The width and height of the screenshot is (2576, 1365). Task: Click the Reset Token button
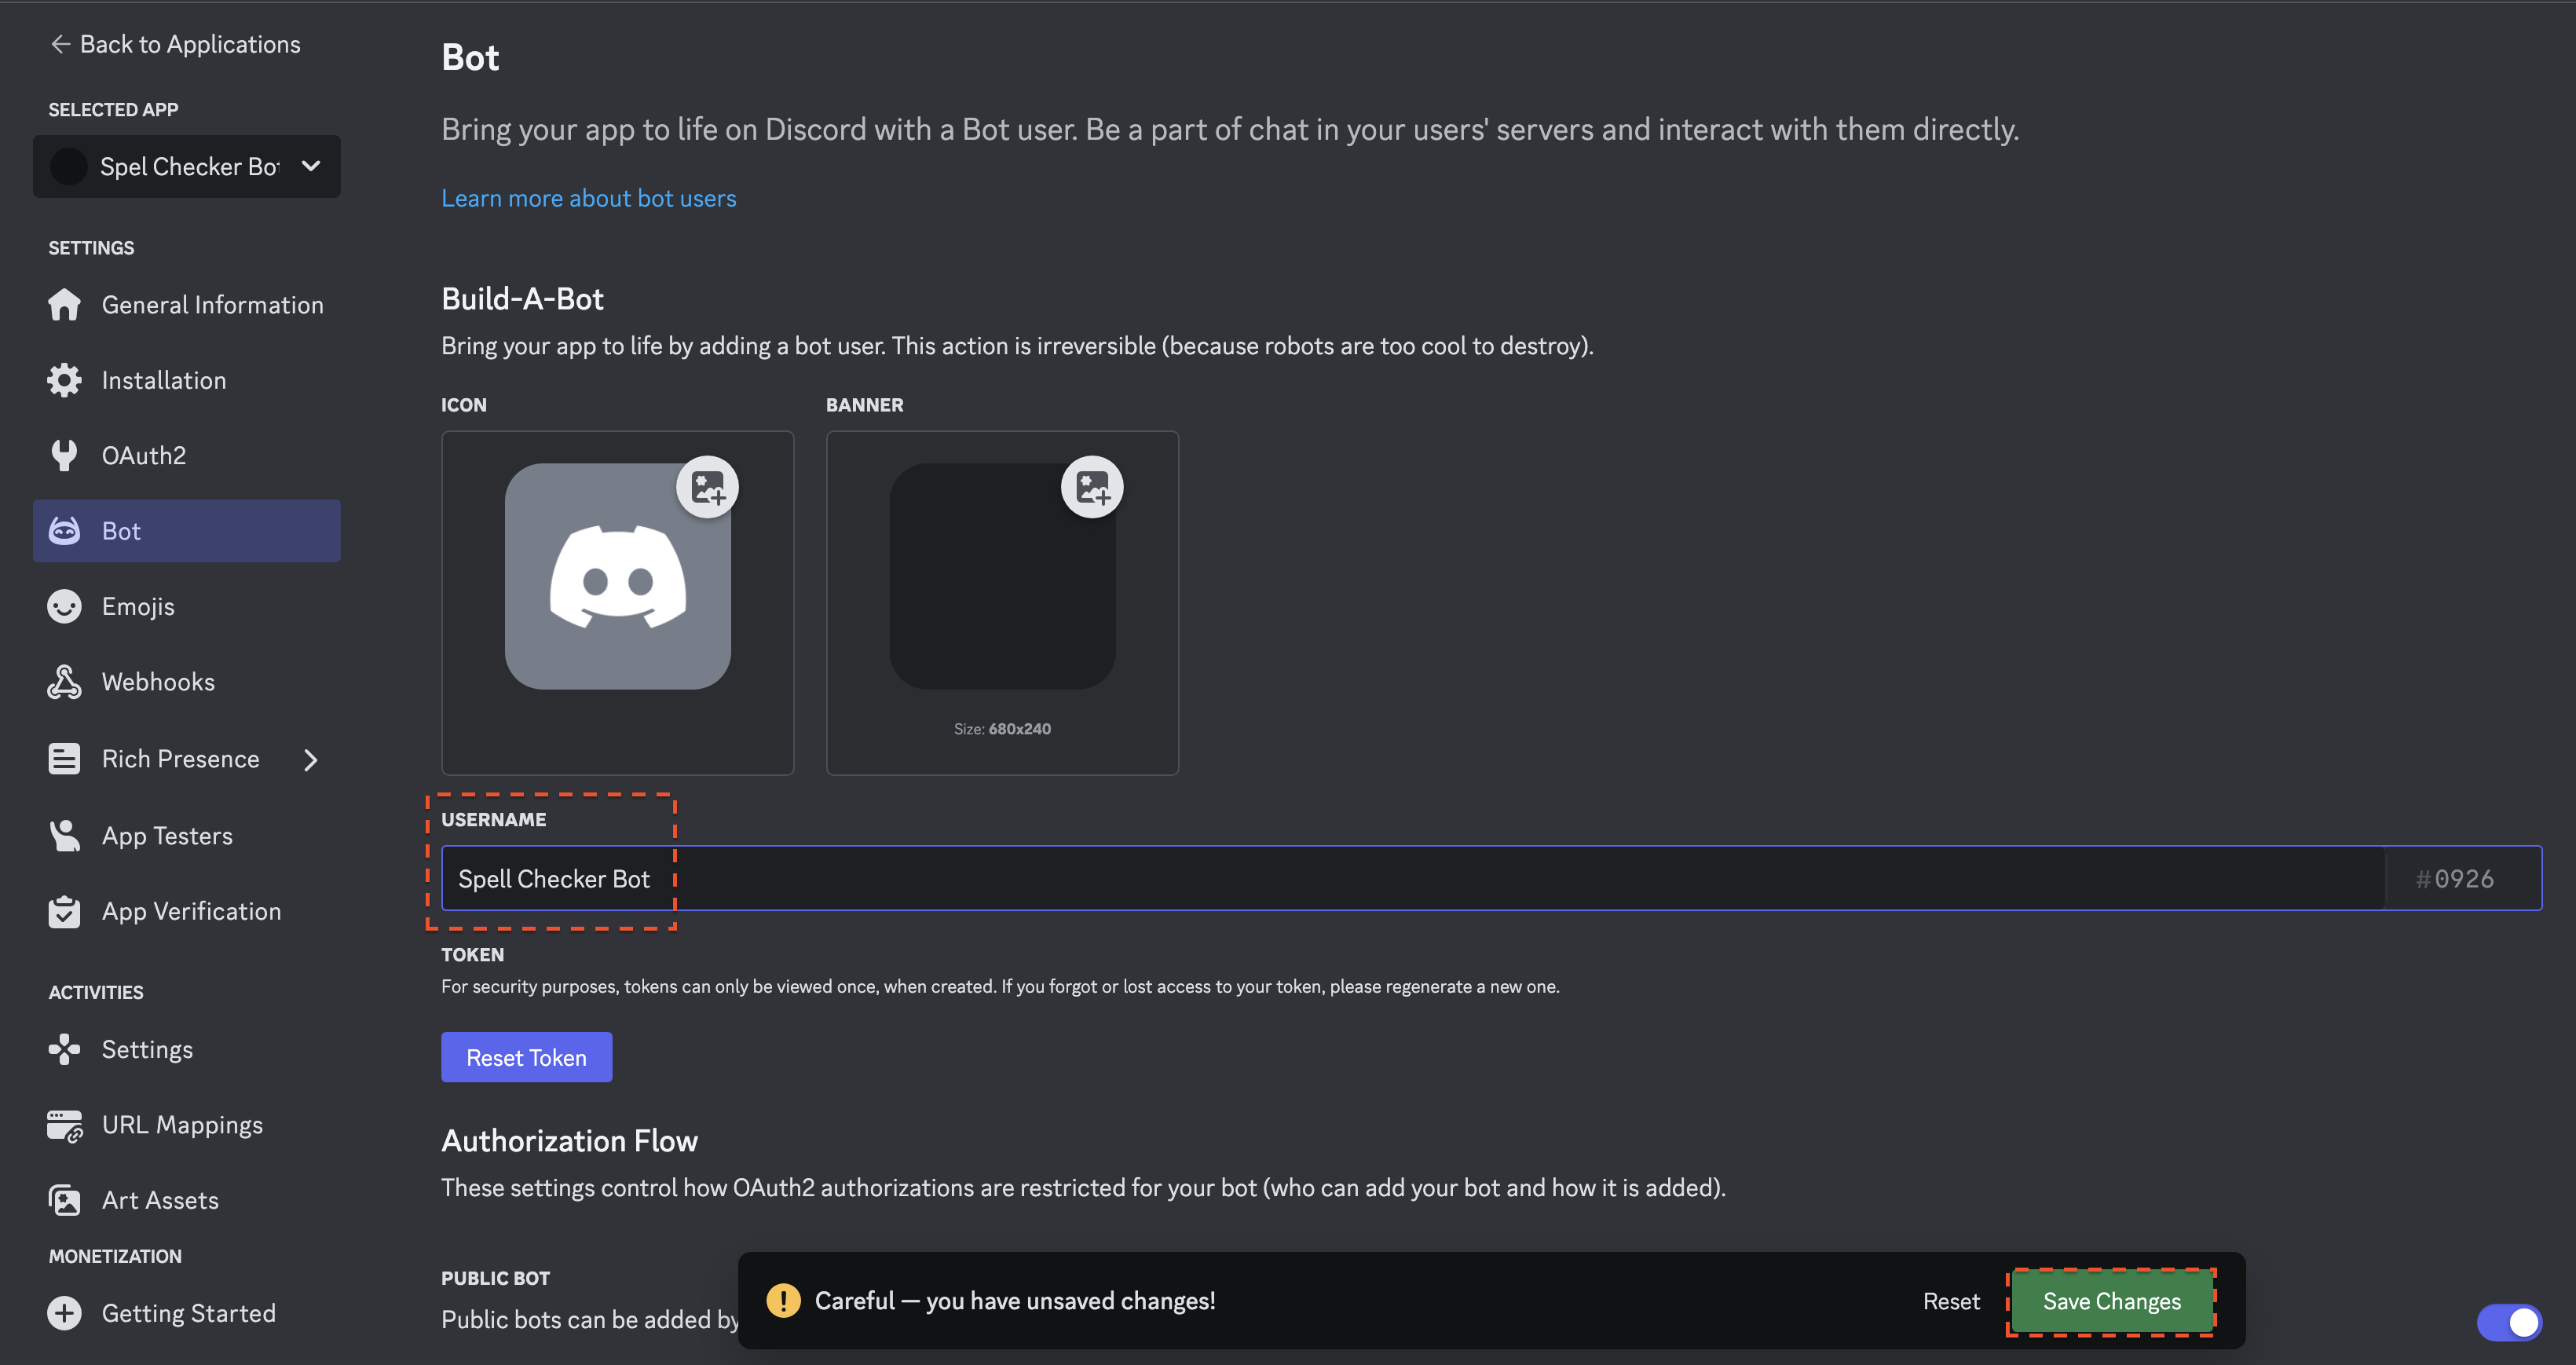(526, 1057)
